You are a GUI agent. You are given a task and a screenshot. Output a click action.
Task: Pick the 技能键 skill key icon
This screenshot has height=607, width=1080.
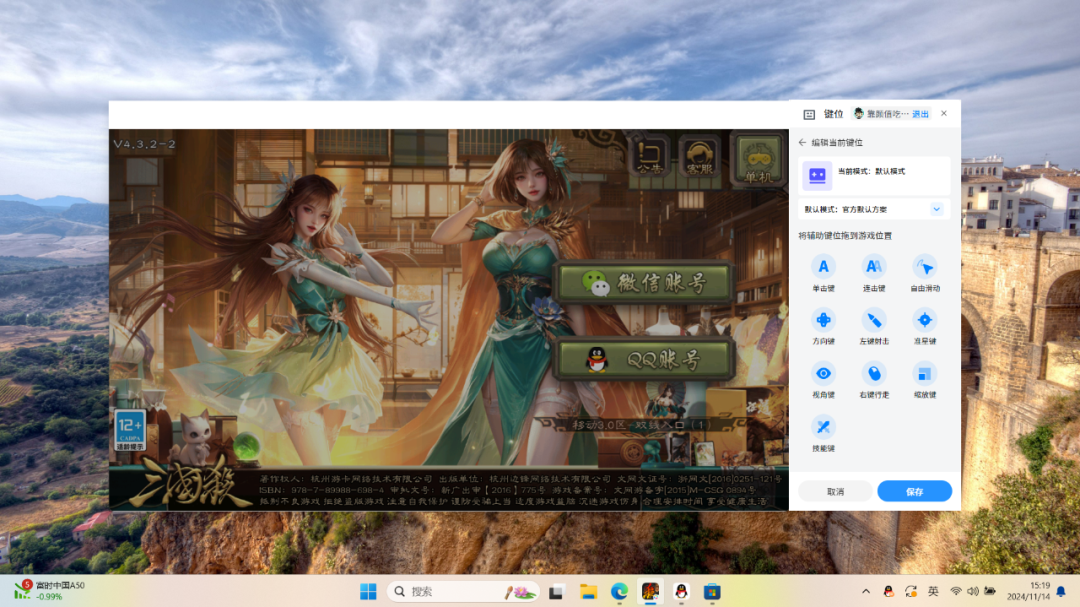click(x=823, y=428)
